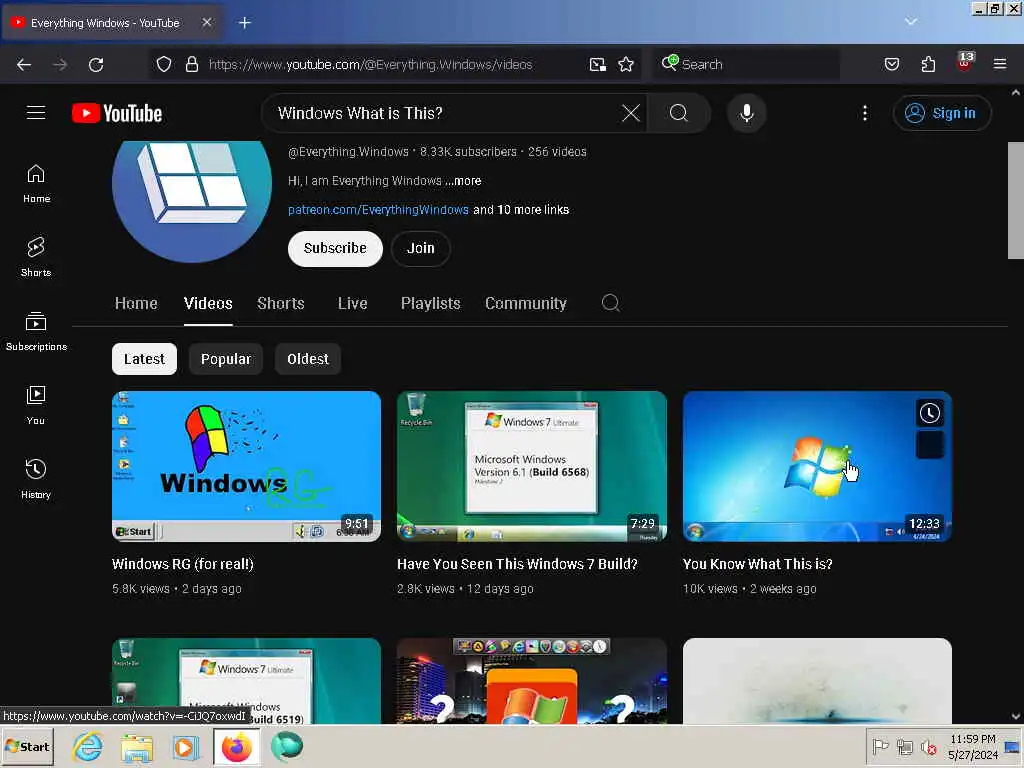This screenshot has width=1024, height=768.
Task: Click the Sign in button
Action: pos(942,113)
